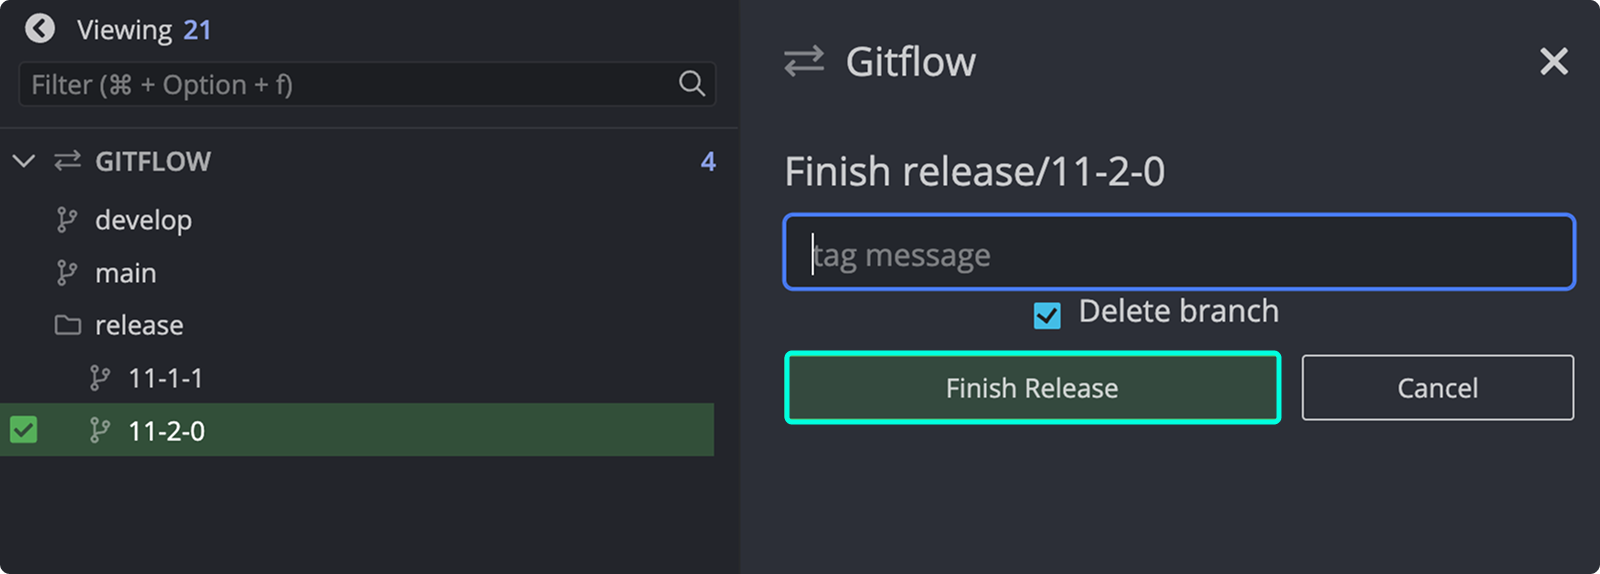Click the release folder icon

point(67,325)
